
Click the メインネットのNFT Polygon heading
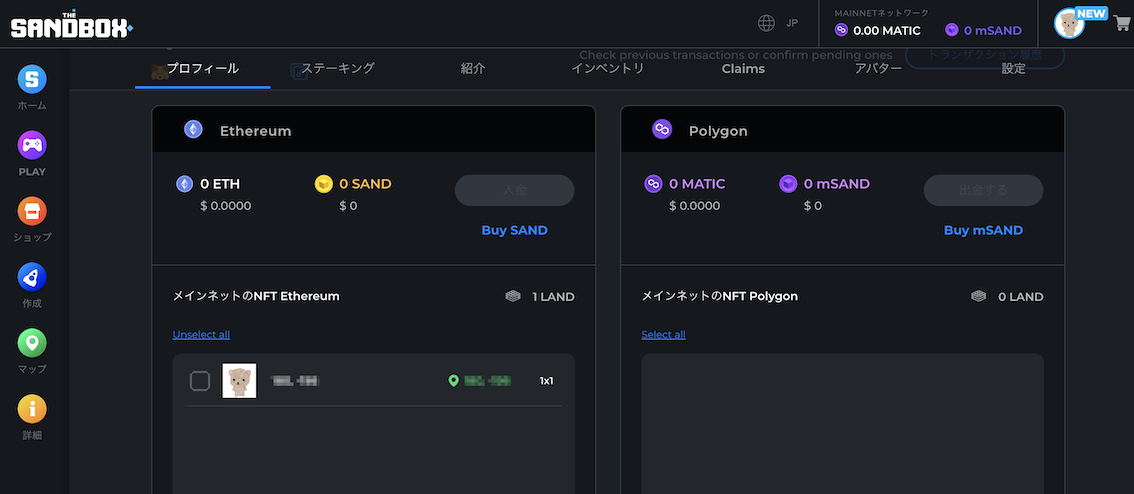[720, 296]
